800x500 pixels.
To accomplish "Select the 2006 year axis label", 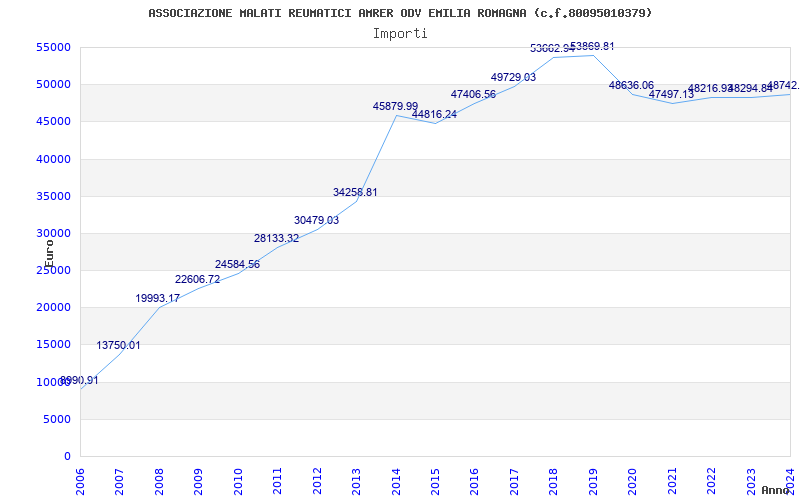I will [x=80, y=481].
